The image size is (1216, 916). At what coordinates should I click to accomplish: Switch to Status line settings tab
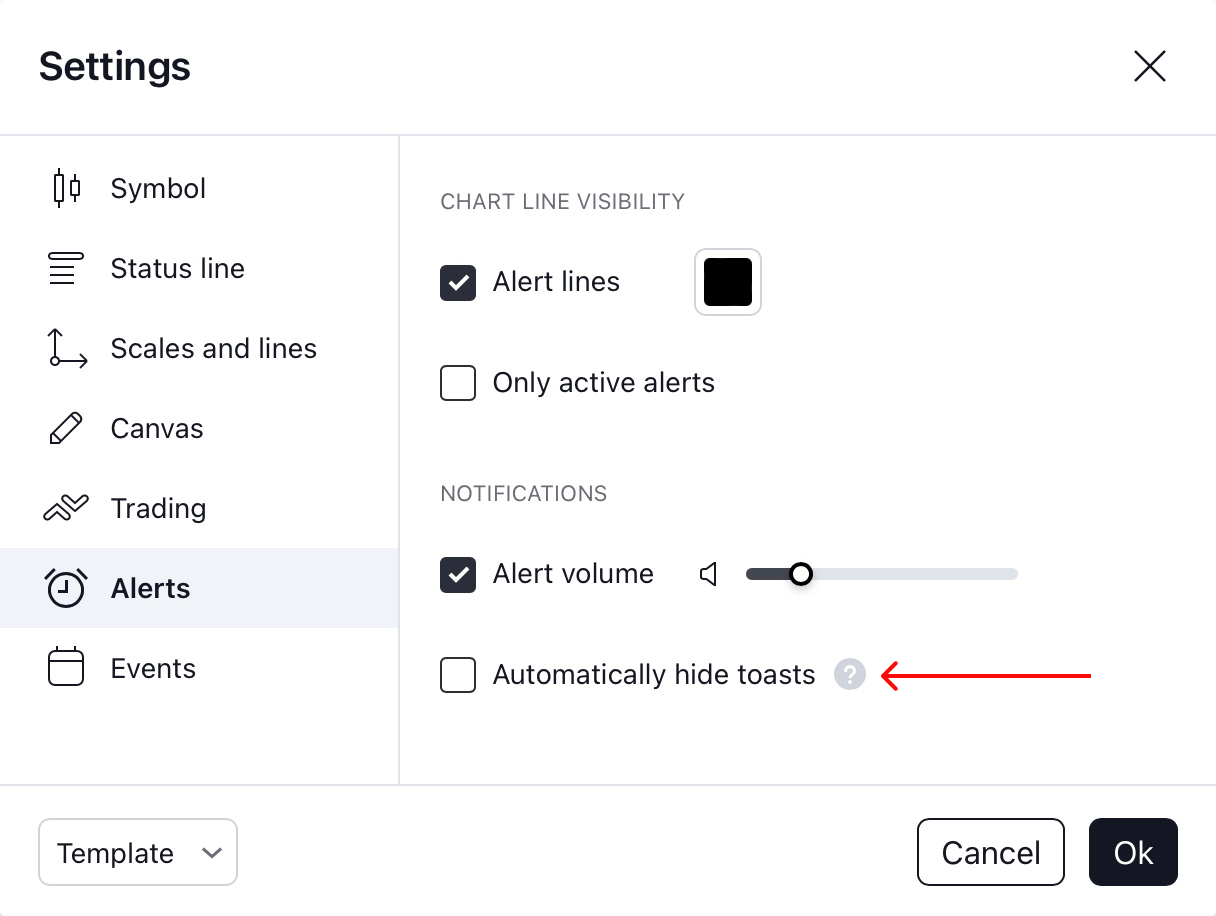(x=178, y=268)
